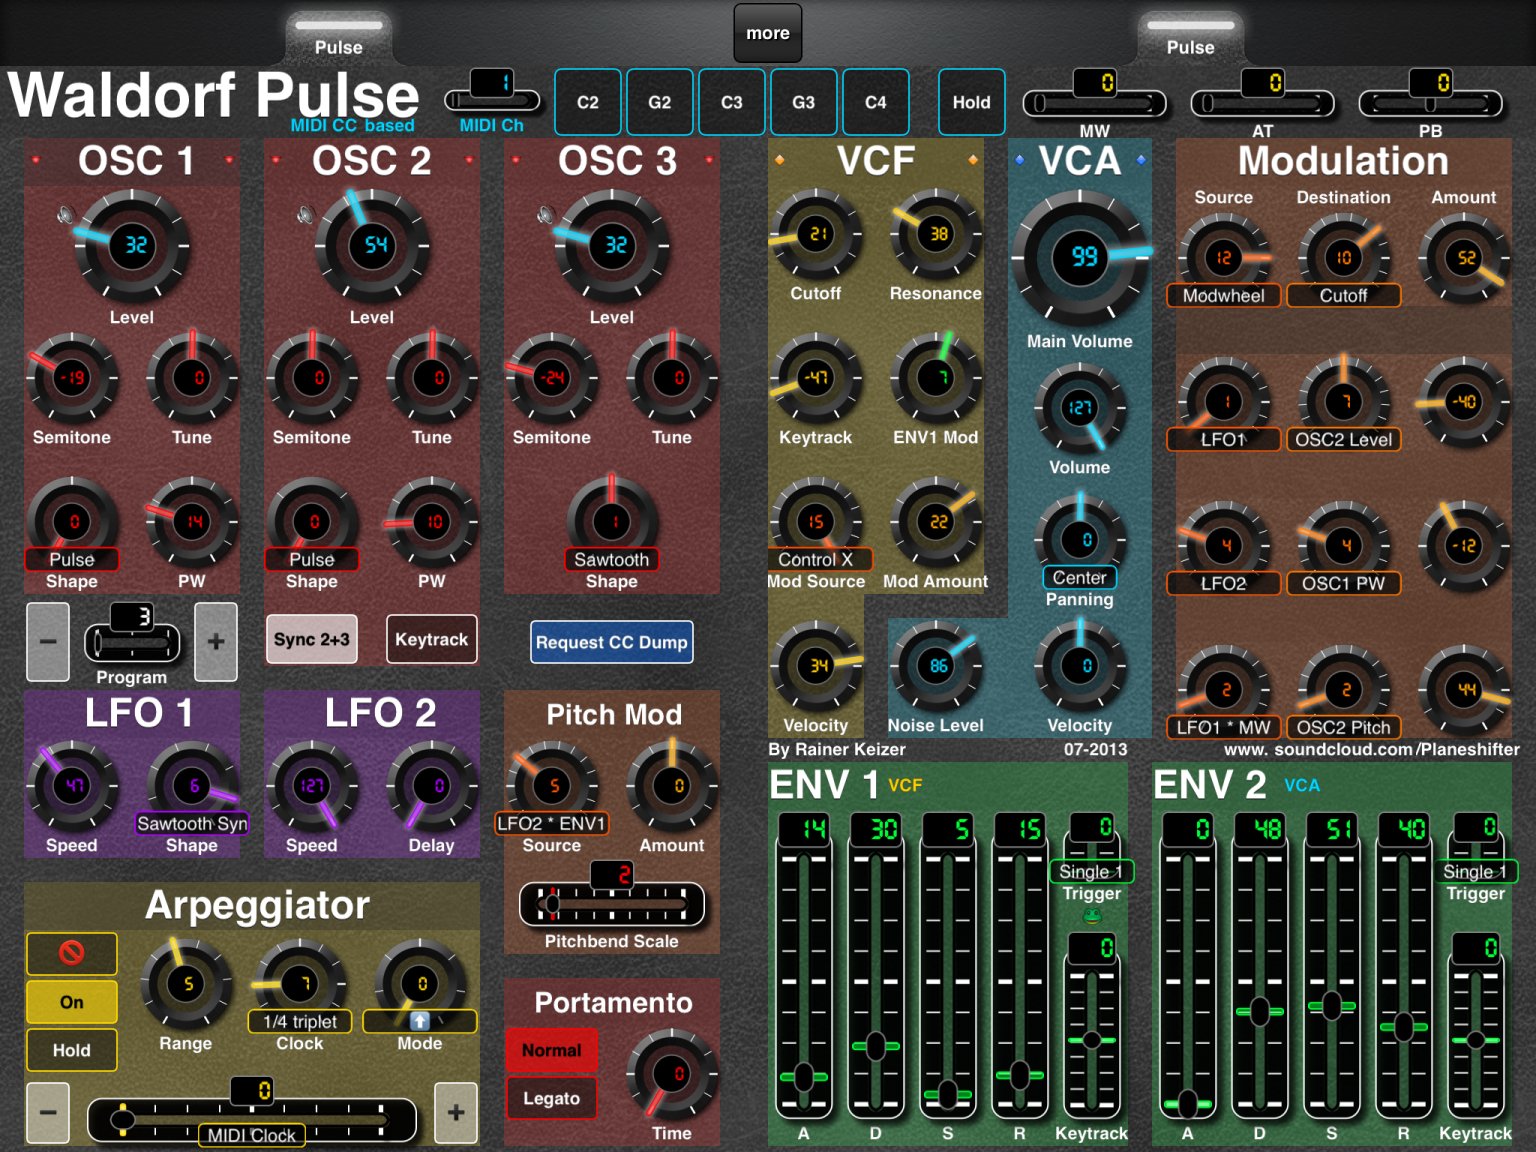Click the Arpeggiator off prohibition icon
Screen dimensions: 1536x1152
coord(71,953)
